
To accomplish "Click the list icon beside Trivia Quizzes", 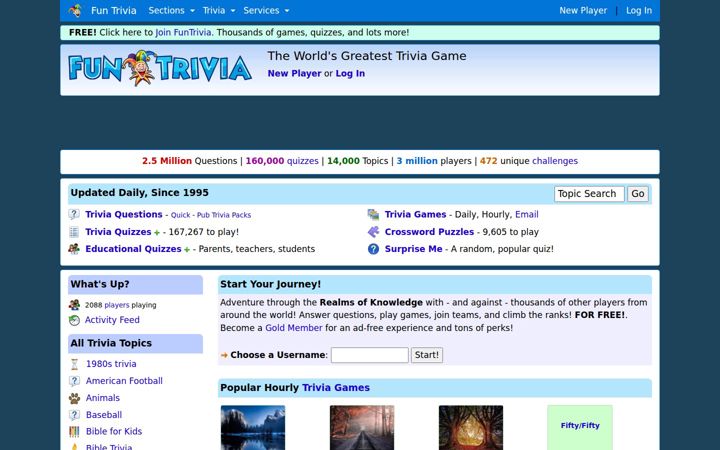I will [x=74, y=232].
